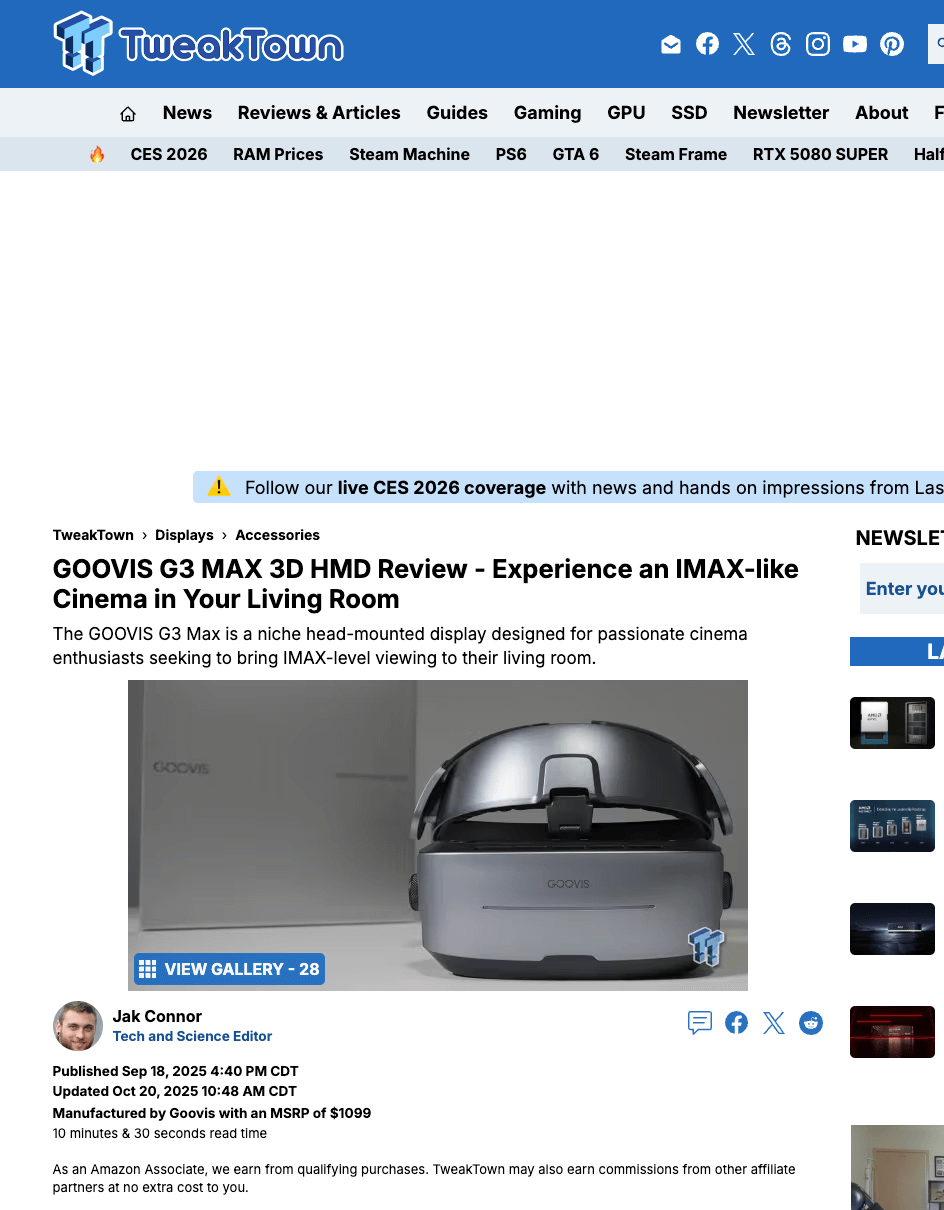944x1210 pixels.
Task: Share the article on X below image
Action: tap(774, 1022)
